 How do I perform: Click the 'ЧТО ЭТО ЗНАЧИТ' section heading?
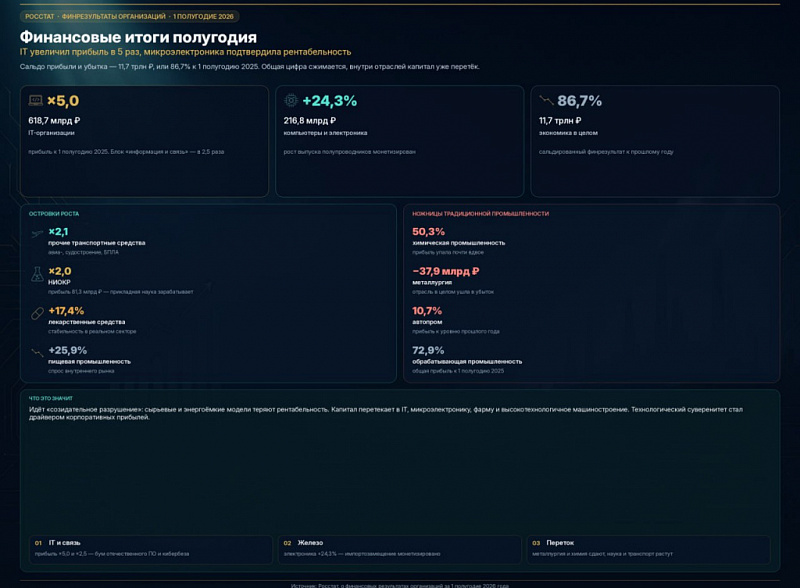[51, 398]
